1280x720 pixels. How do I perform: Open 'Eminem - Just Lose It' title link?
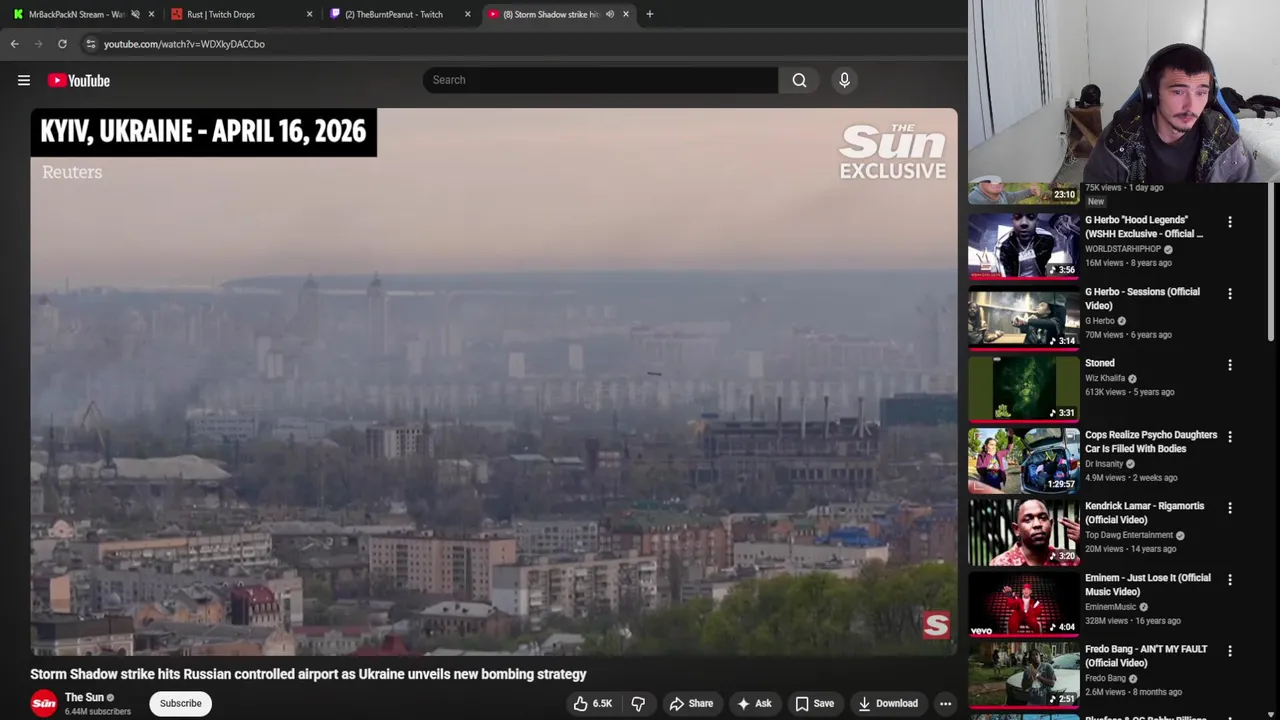point(1148,585)
